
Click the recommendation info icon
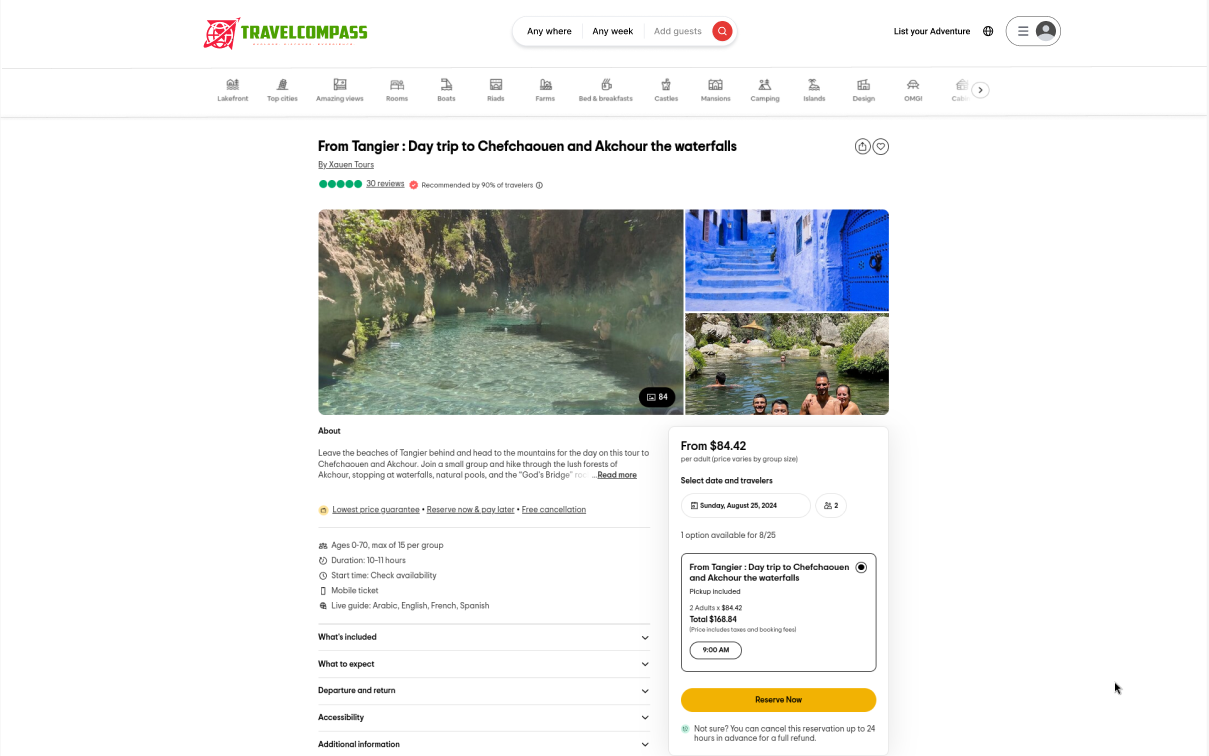(x=540, y=185)
